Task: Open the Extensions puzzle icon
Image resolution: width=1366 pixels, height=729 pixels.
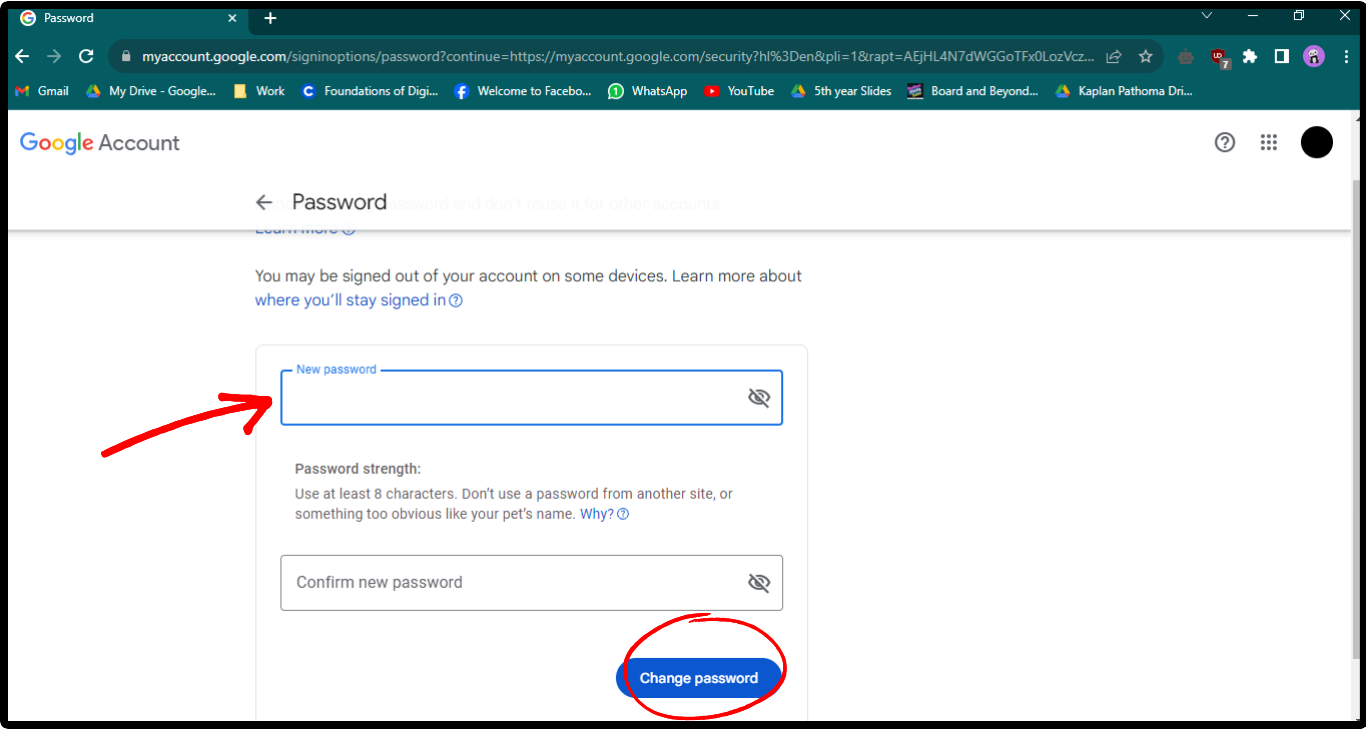Action: click(x=1250, y=57)
